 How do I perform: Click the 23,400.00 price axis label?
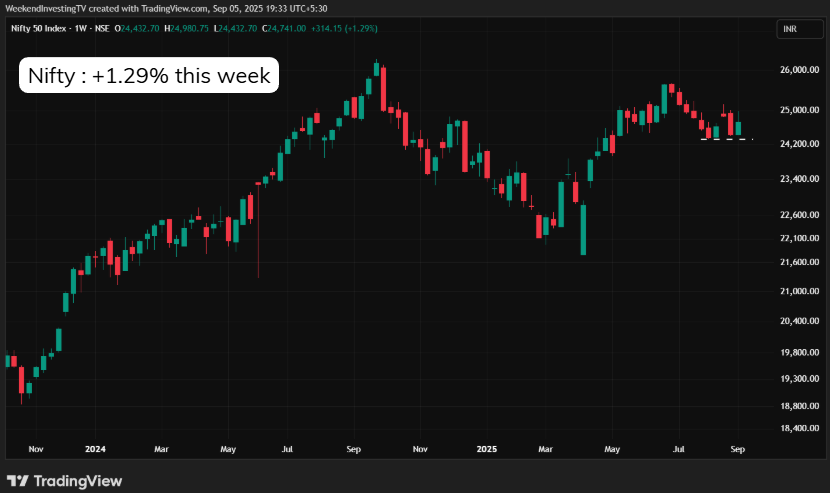coord(799,178)
